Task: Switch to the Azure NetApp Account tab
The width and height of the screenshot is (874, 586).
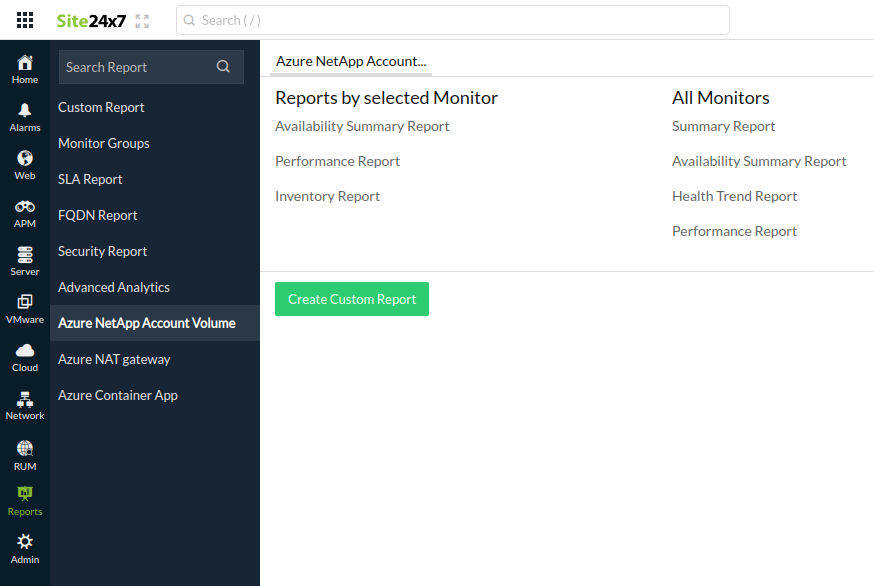Action: 350,60
